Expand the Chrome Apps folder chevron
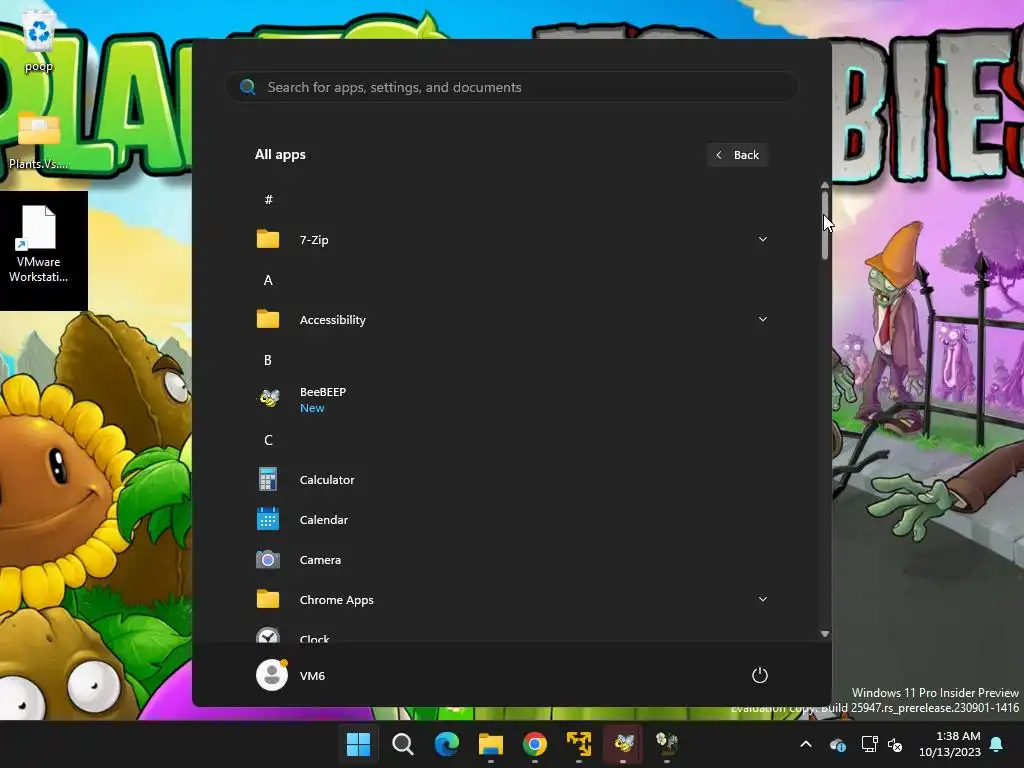 [763, 599]
